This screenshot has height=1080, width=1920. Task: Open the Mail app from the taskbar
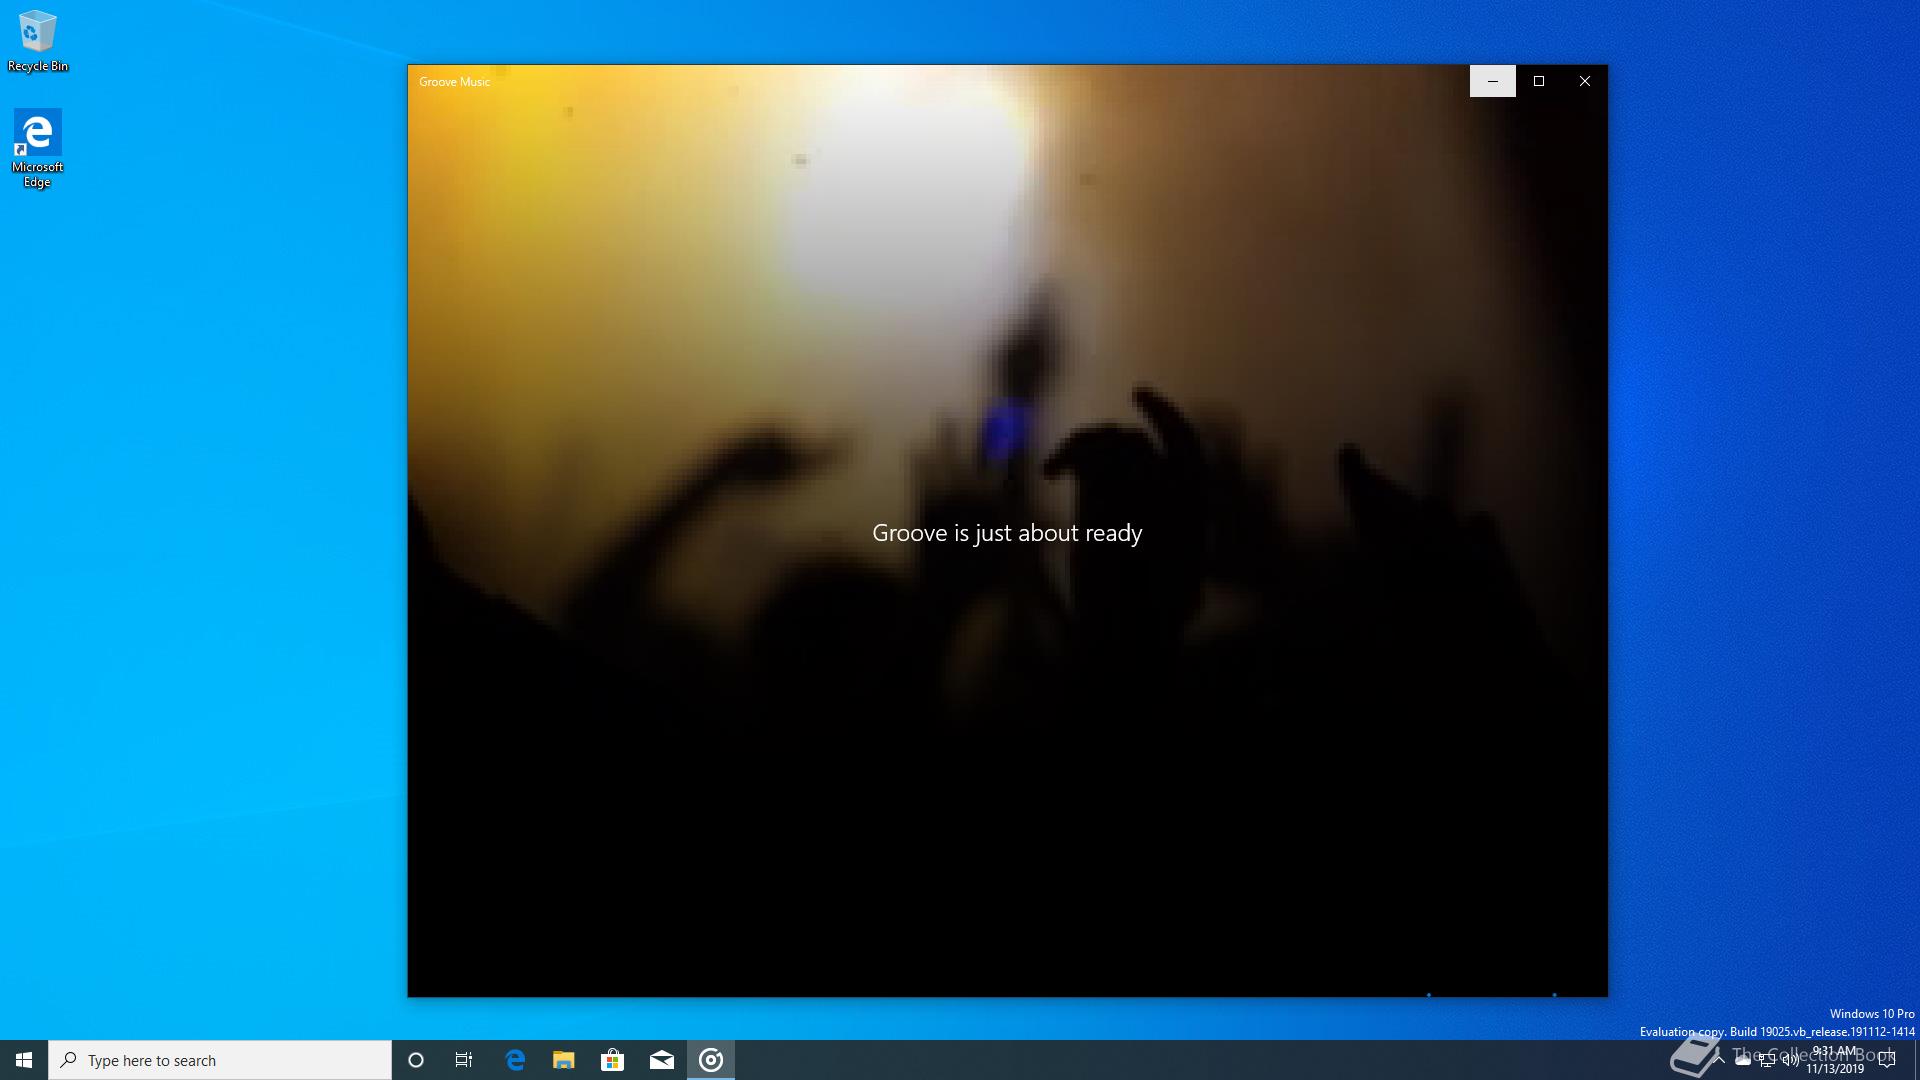tap(662, 1060)
